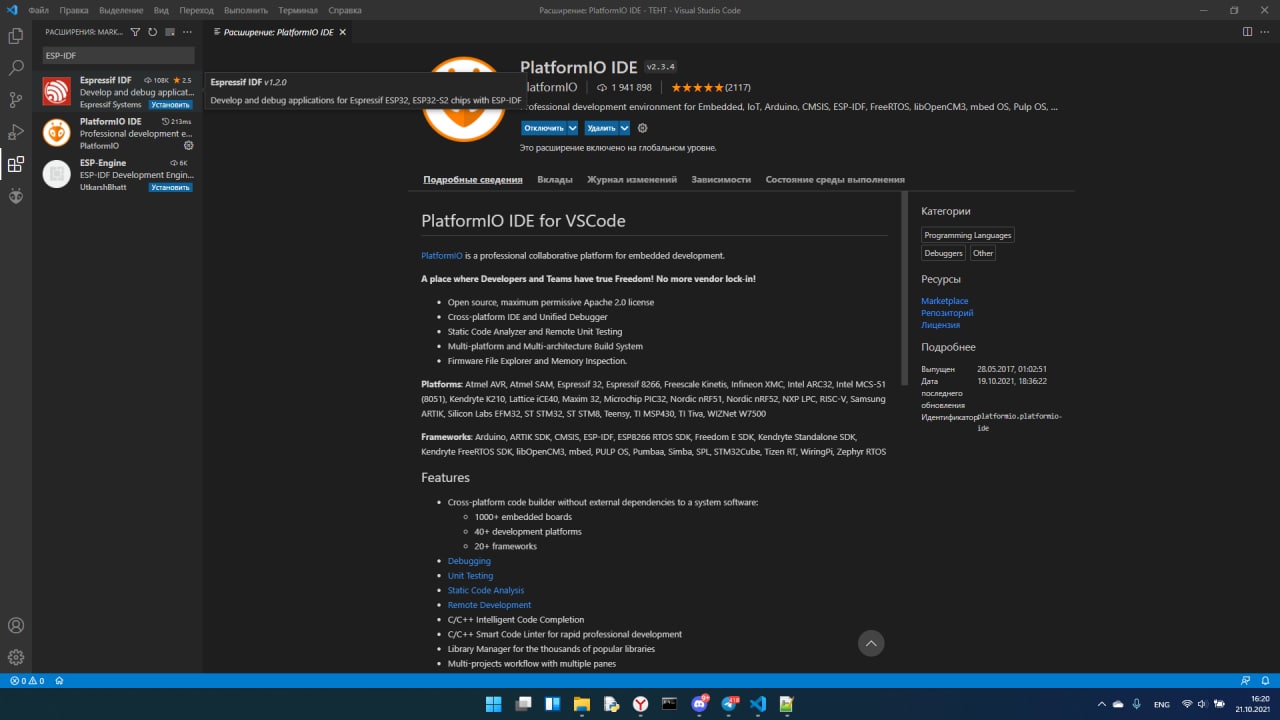Open the Windows Start menu

click(494, 704)
